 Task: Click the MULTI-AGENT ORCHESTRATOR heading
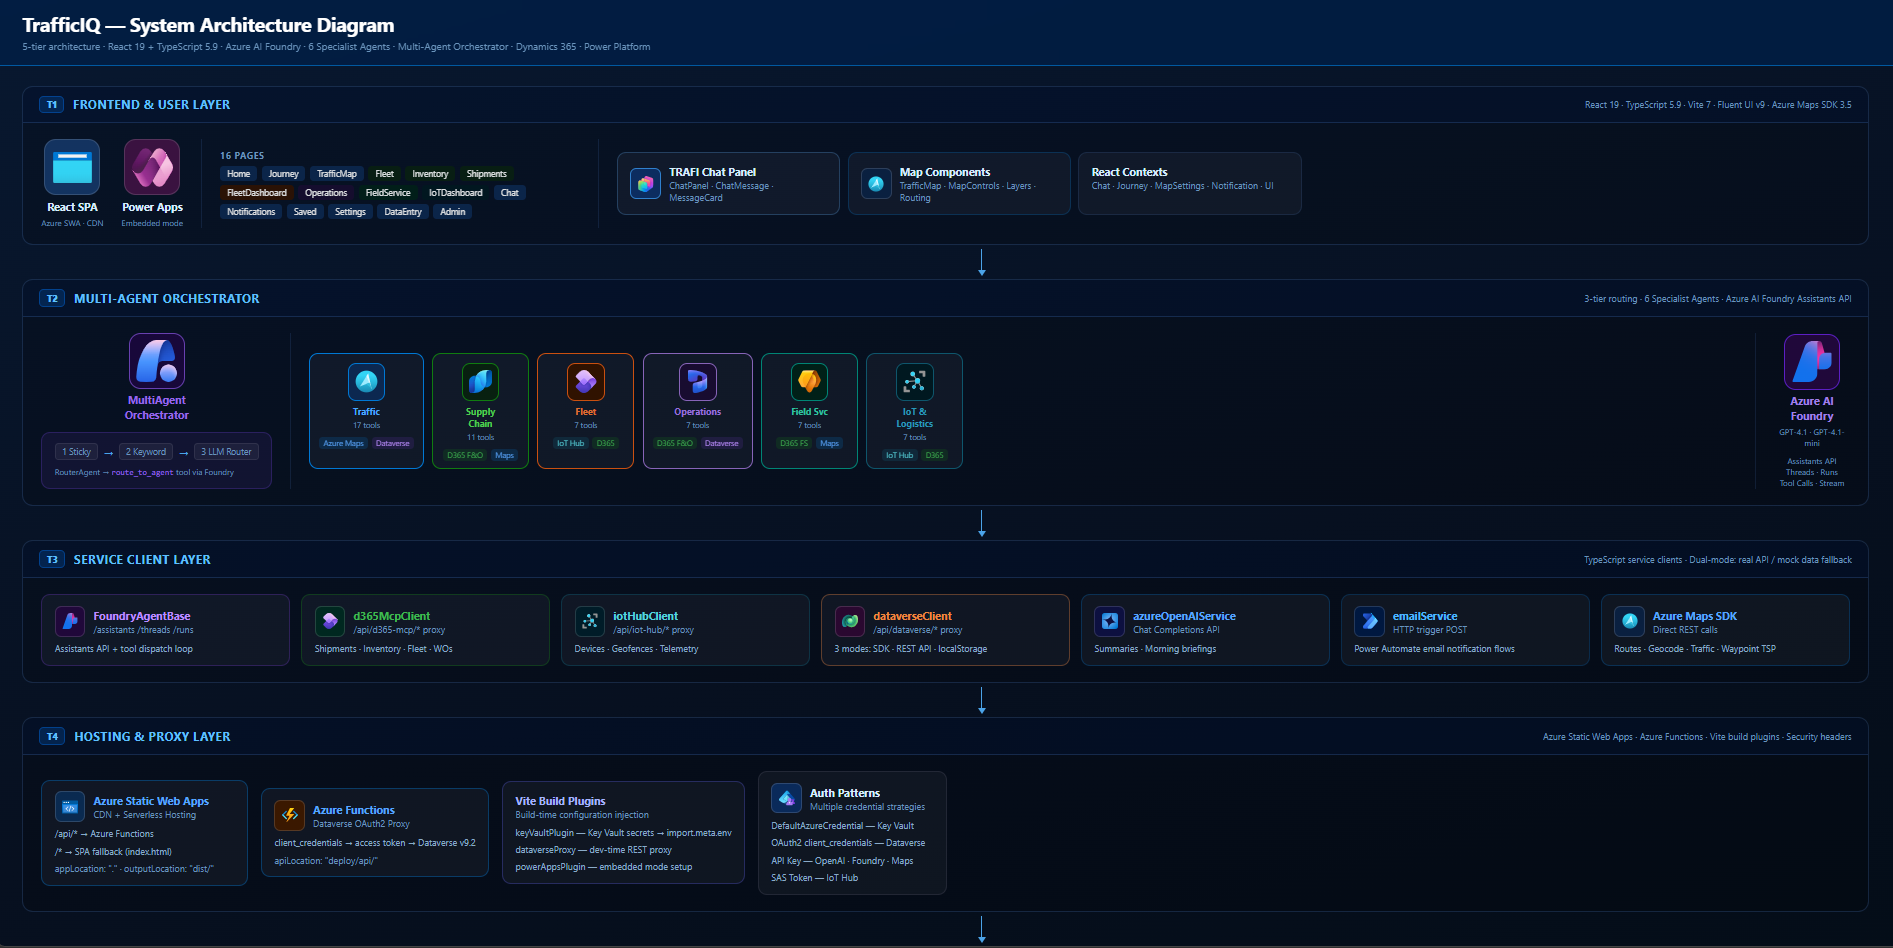coord(166,299)
